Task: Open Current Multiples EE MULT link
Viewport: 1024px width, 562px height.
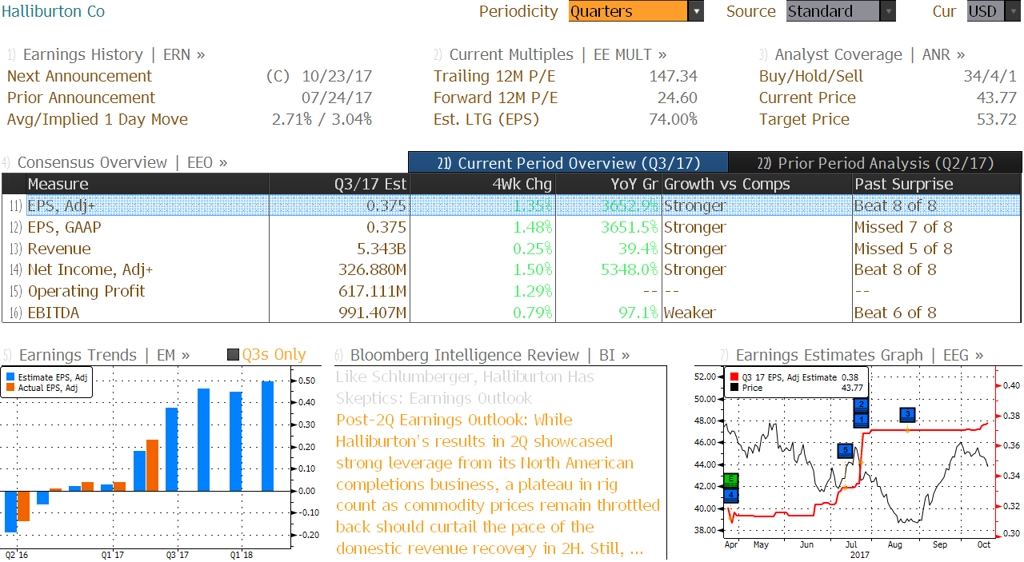Action: 558,55
